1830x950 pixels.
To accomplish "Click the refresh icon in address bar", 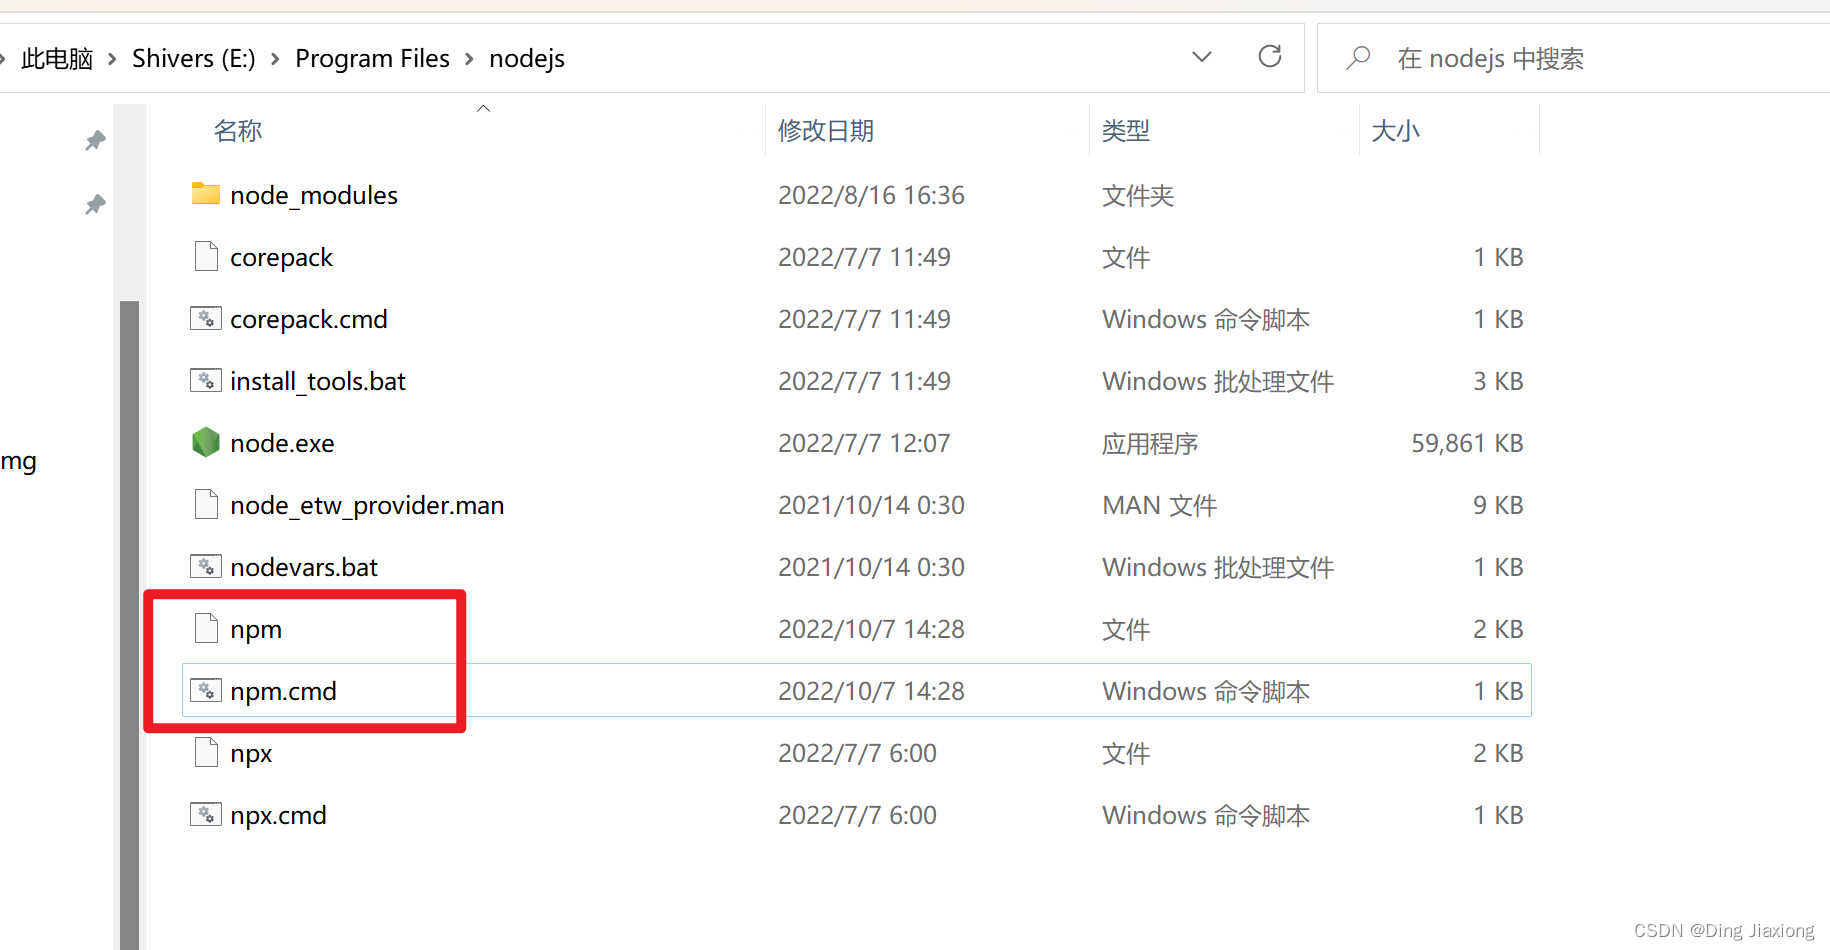I will click(x=1270, y=57).
